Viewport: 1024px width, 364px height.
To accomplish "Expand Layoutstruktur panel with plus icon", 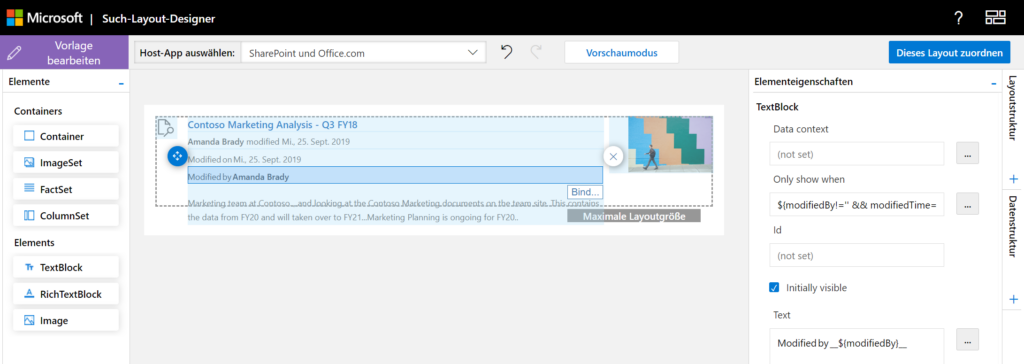I will point(1014,179).
